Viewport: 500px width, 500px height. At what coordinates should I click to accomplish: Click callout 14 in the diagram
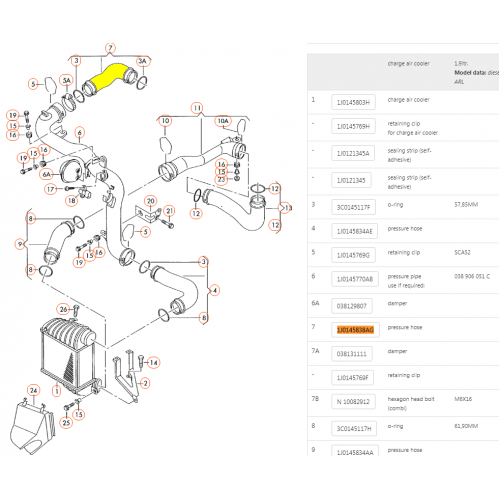point(154,362)
